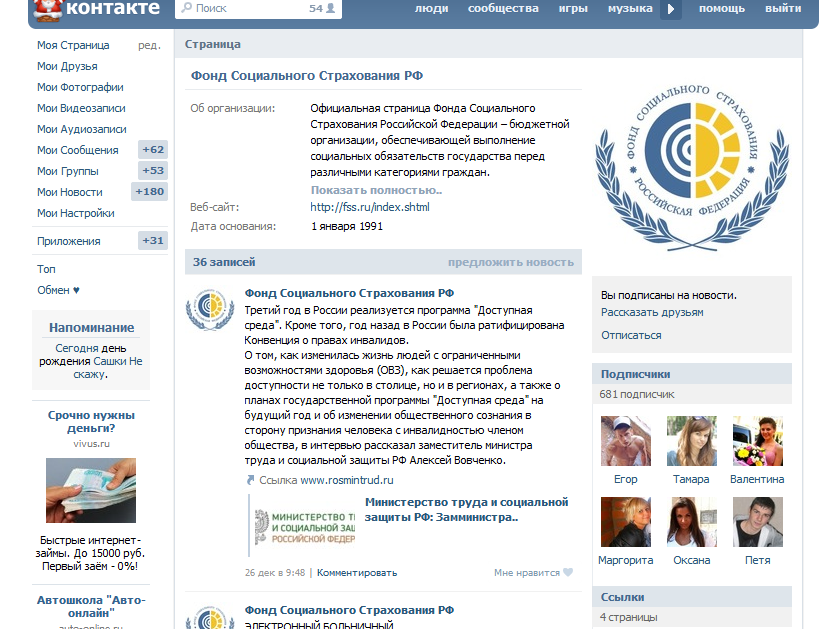Open люди in the top menu
838x629 pixels.
pyautogui.click(x=431, y=8)
